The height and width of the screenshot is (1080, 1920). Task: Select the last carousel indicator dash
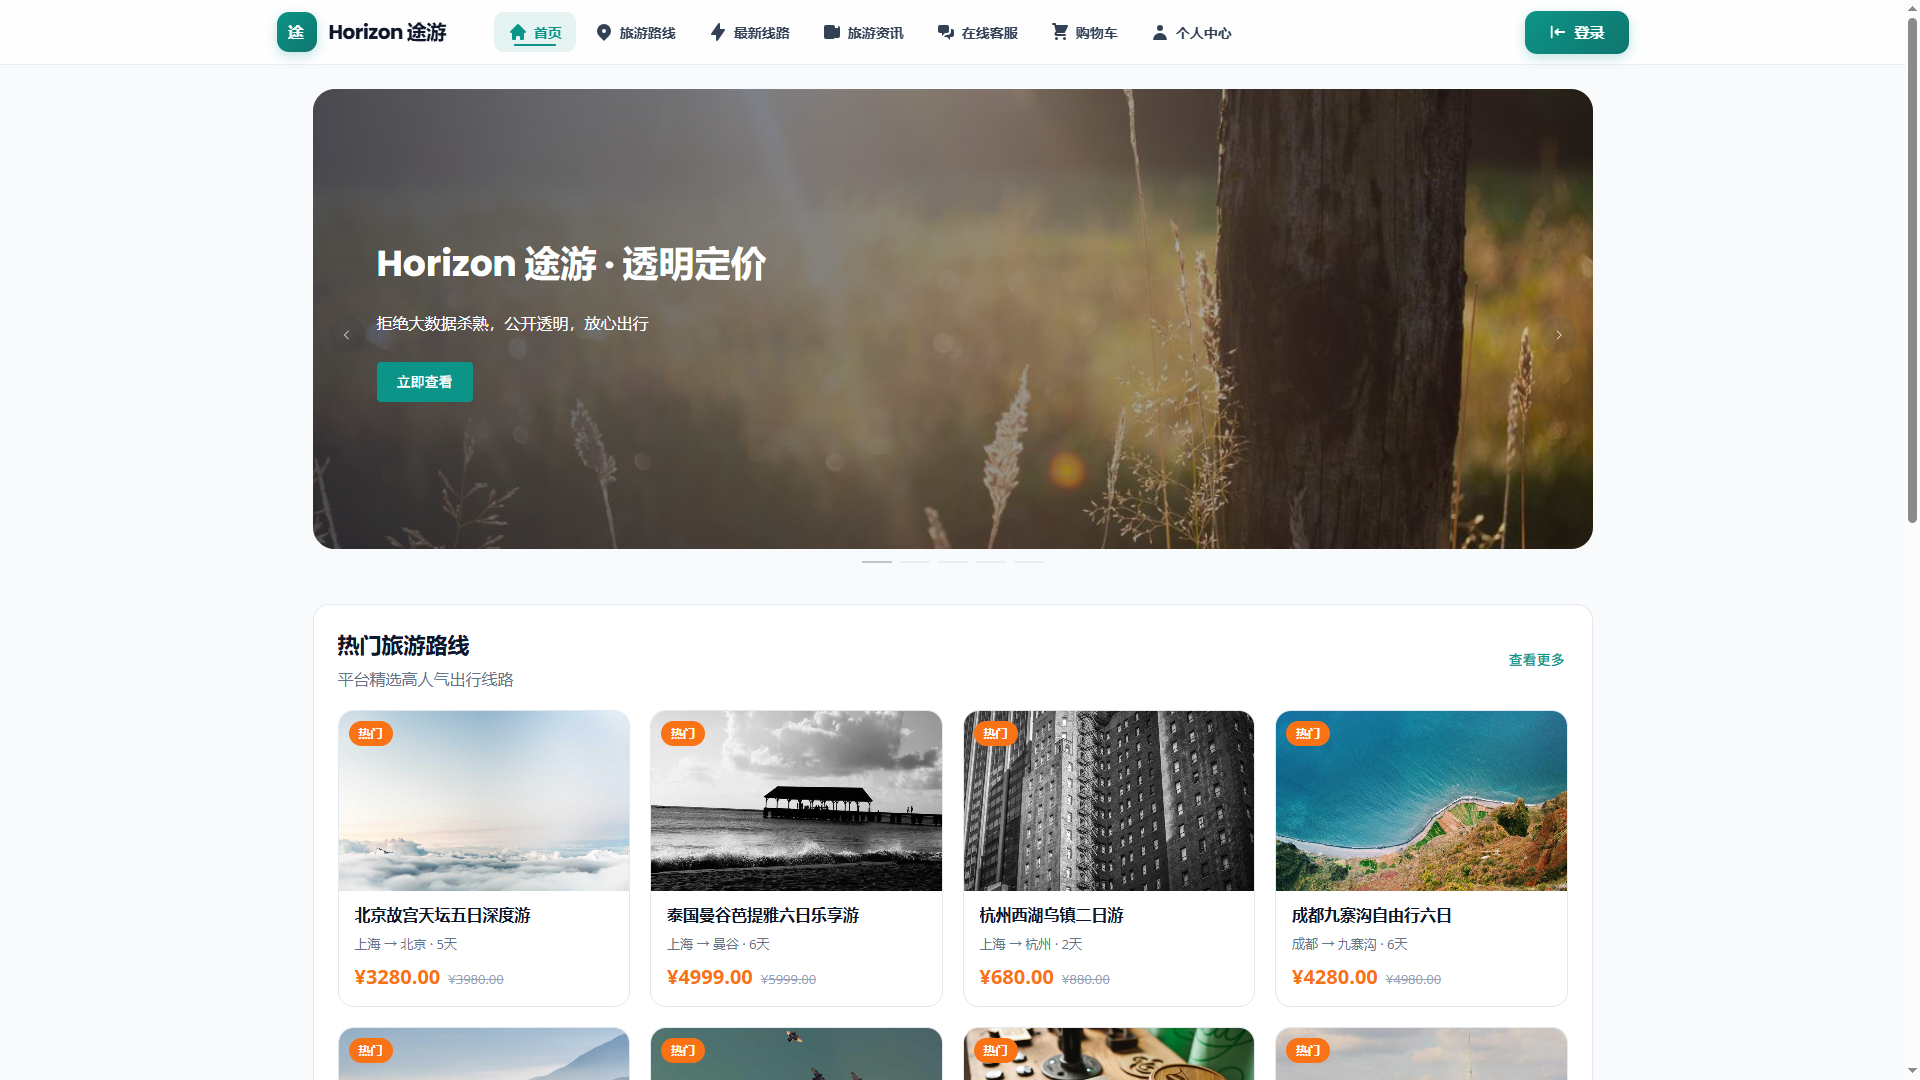tap(1029, 562)
